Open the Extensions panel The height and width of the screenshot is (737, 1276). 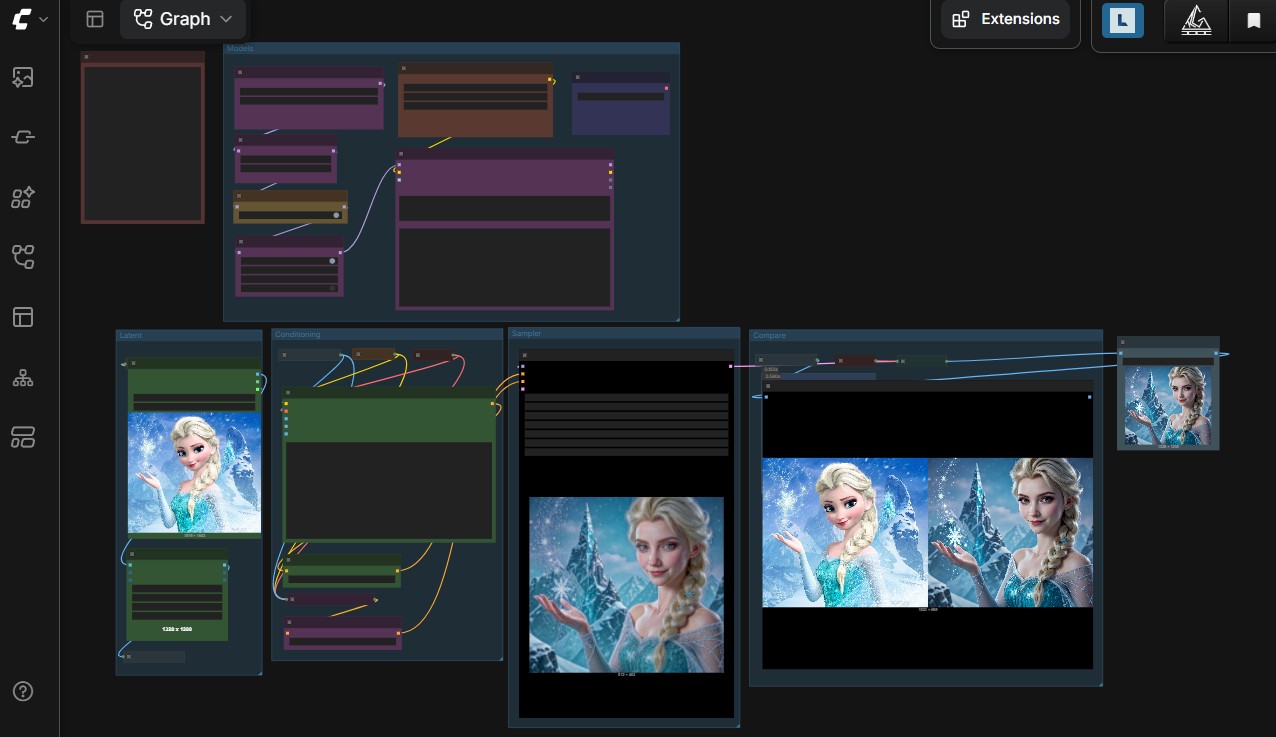(1005, 19)
